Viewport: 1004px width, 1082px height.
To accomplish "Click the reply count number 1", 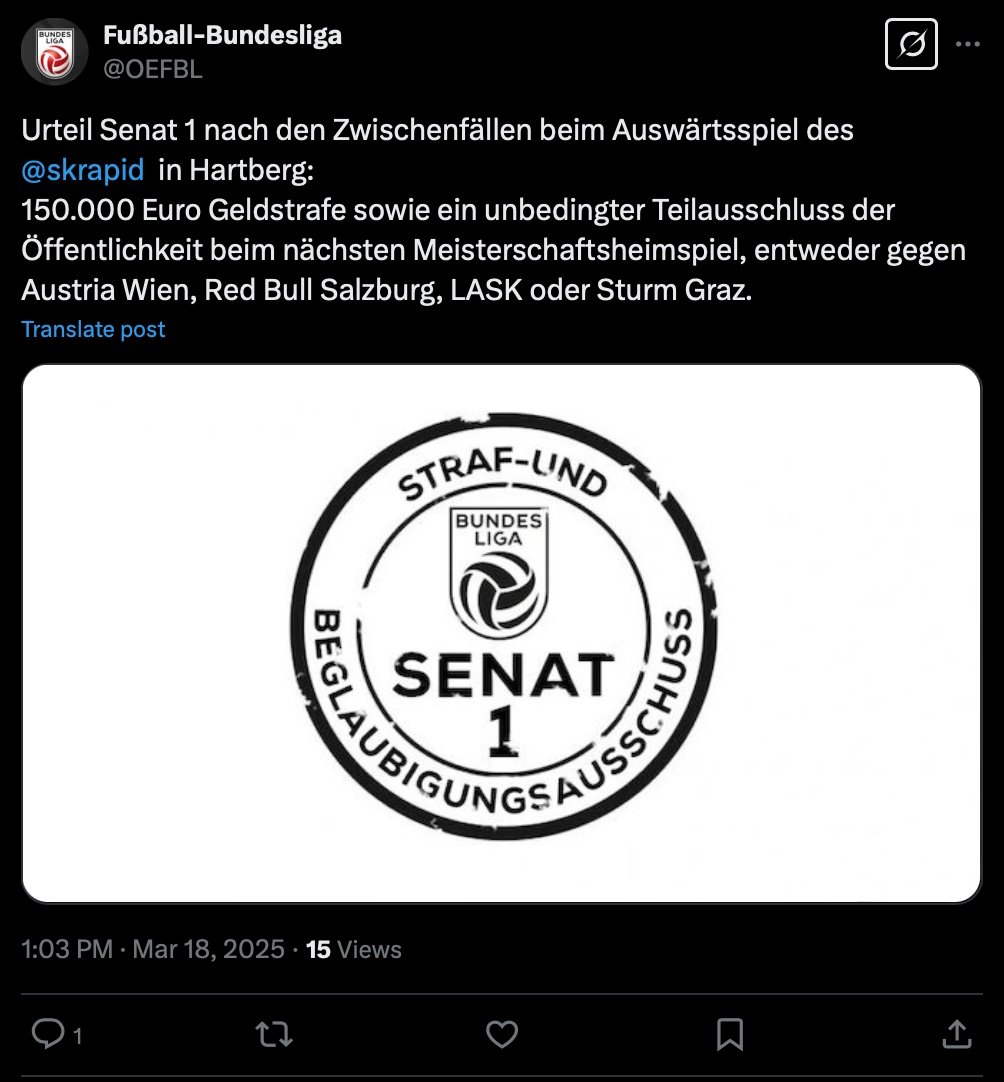I will pyautogui.click(x=78, y=1036).
